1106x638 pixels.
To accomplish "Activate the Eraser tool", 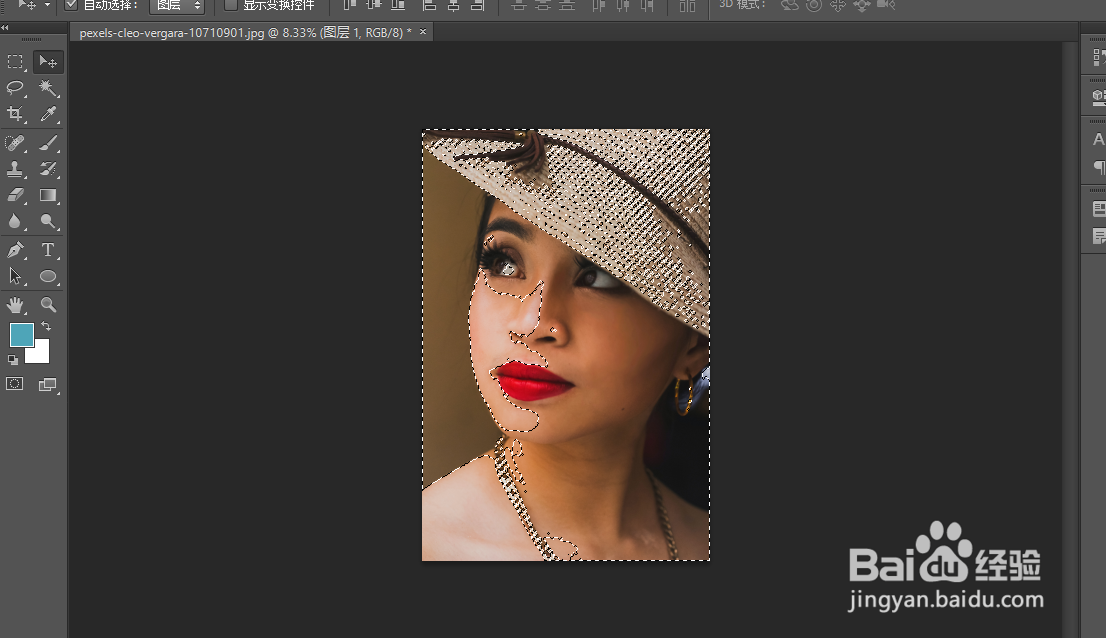I will tap(16, 195).
